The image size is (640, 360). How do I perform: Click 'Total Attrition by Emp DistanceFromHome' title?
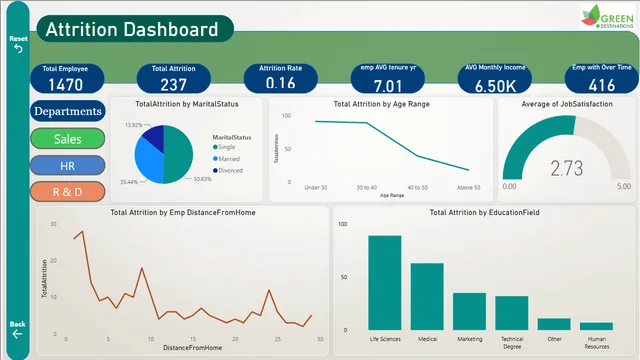tap(183, 212)
